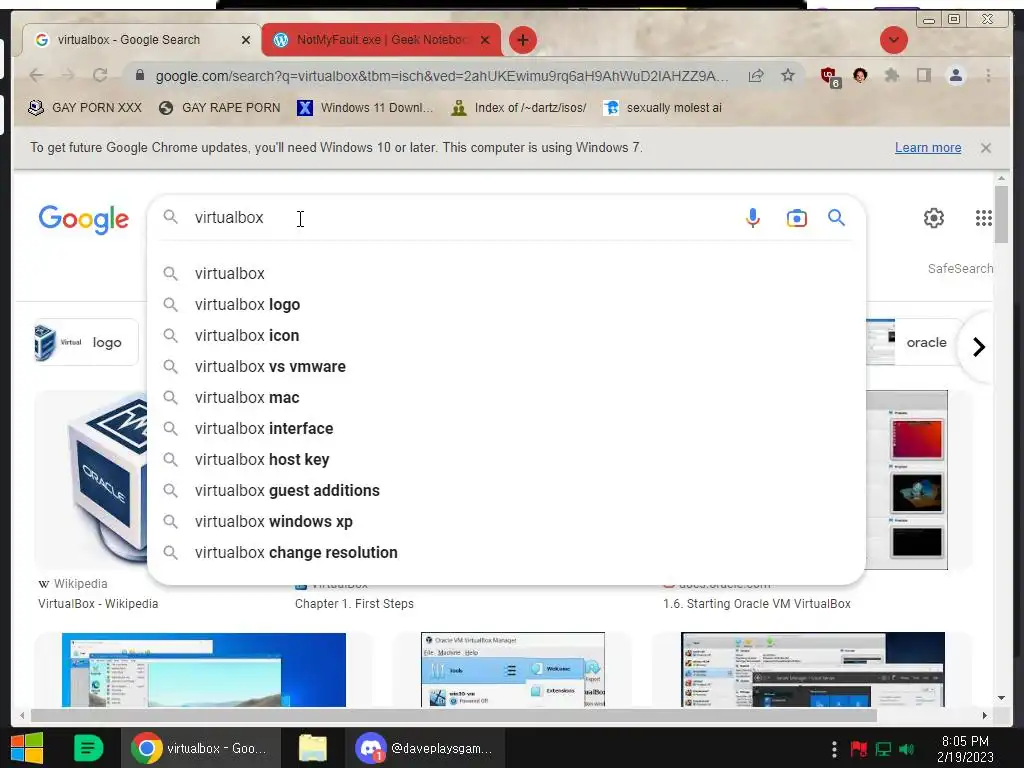
Task: Click the vertical page scrollbar thumb
Action: click(1001, 214)
